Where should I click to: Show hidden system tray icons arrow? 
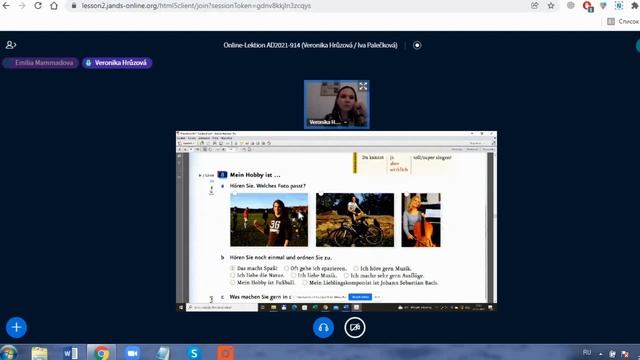[601, 354]
